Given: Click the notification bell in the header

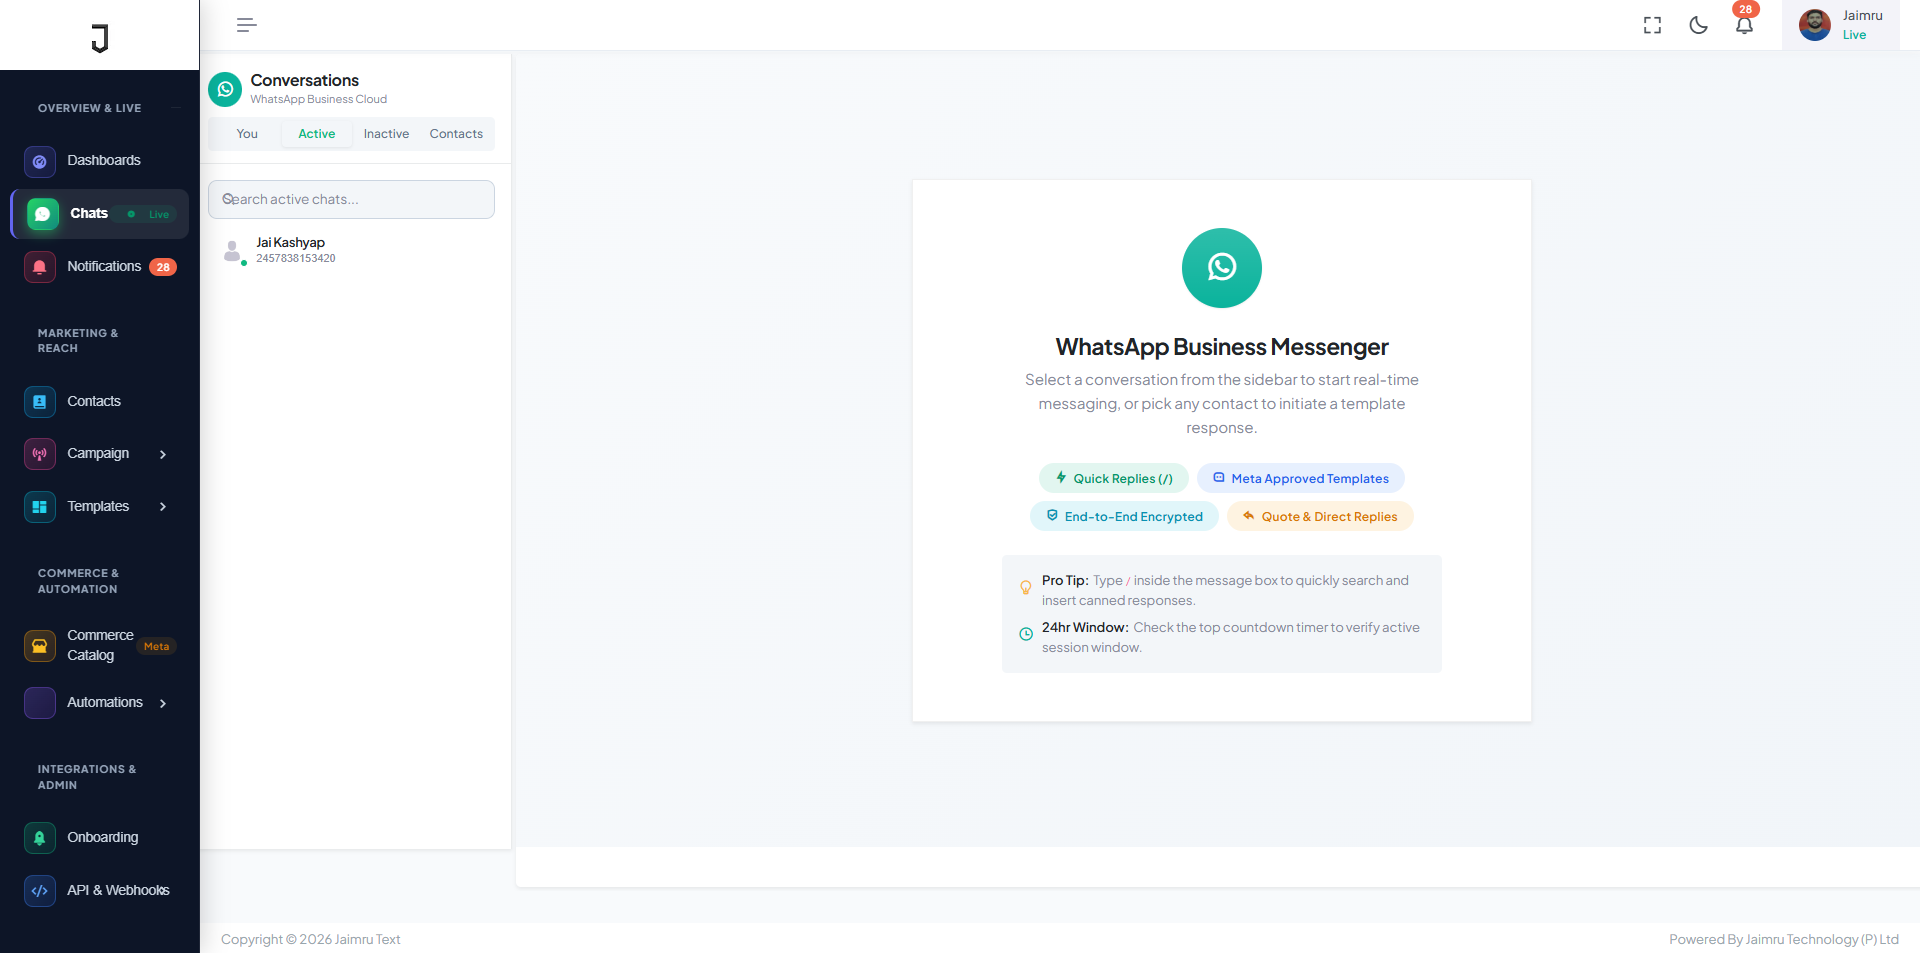Looking at the screenshot, I should pos(1744,25).
